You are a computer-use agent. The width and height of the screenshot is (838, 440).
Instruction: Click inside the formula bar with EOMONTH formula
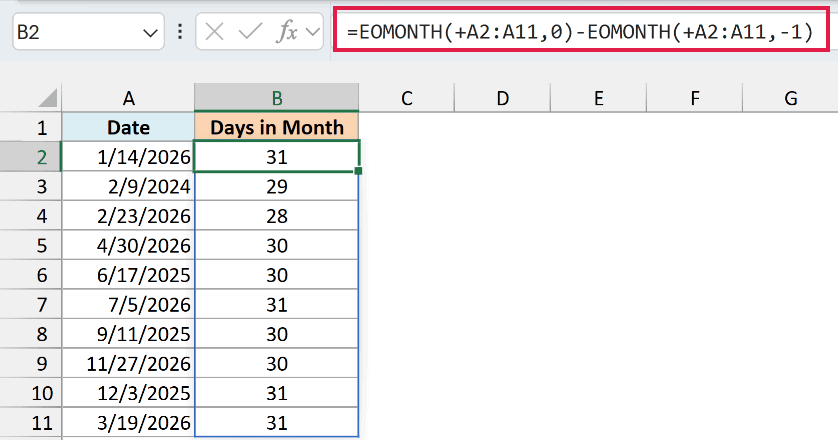click(x=581, y=32)
